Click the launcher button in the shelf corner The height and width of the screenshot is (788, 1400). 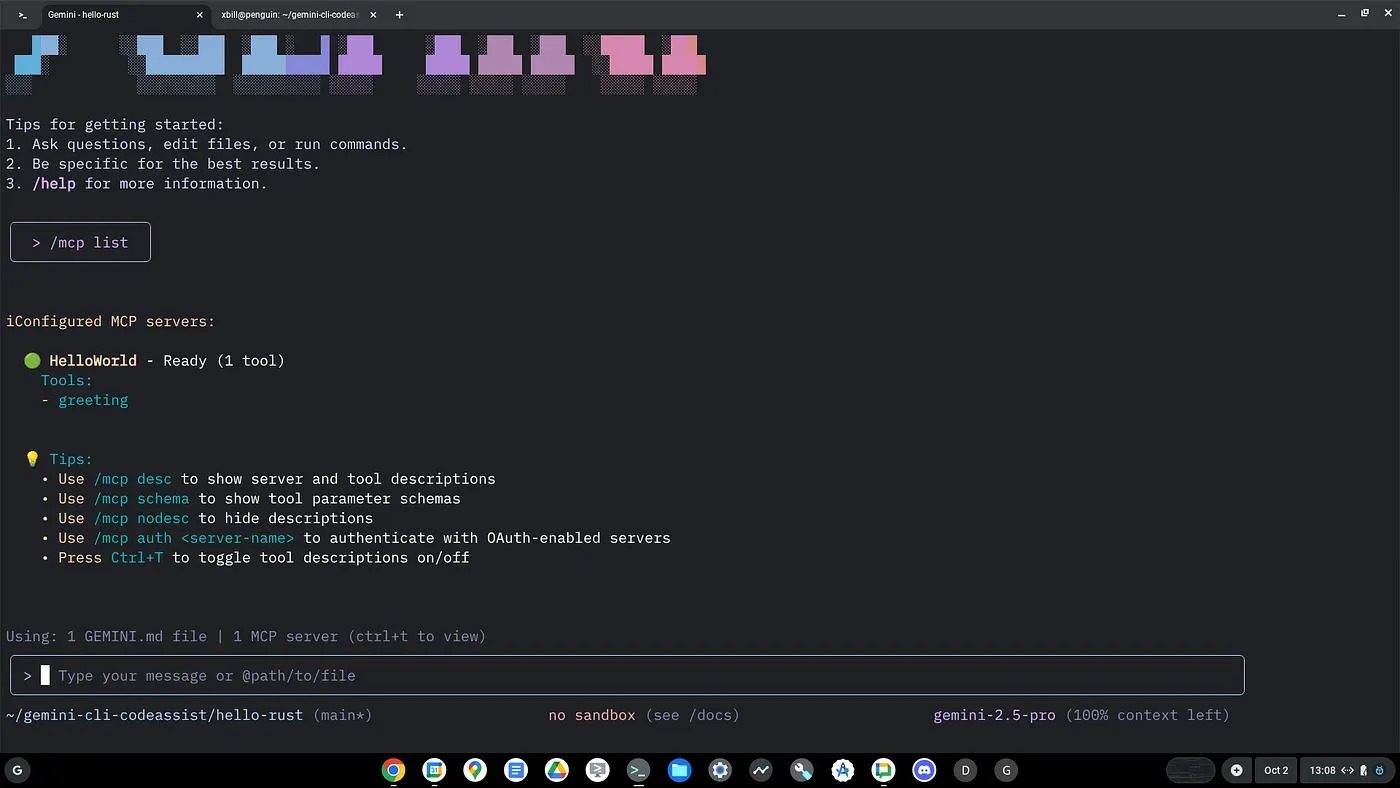pos(17,770)
